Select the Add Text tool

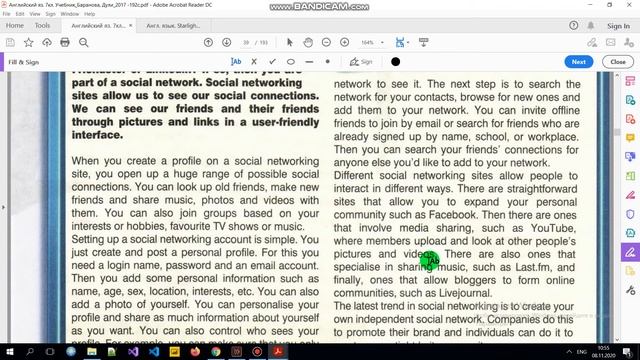[x=236, y=62]
